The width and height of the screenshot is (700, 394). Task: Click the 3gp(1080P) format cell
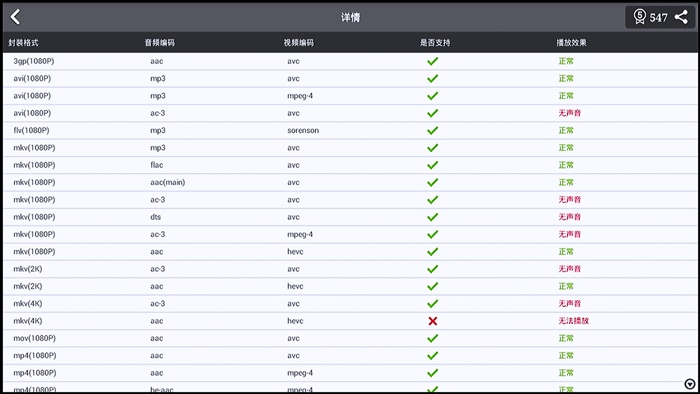pyautogui.click(x=34, y=61)
